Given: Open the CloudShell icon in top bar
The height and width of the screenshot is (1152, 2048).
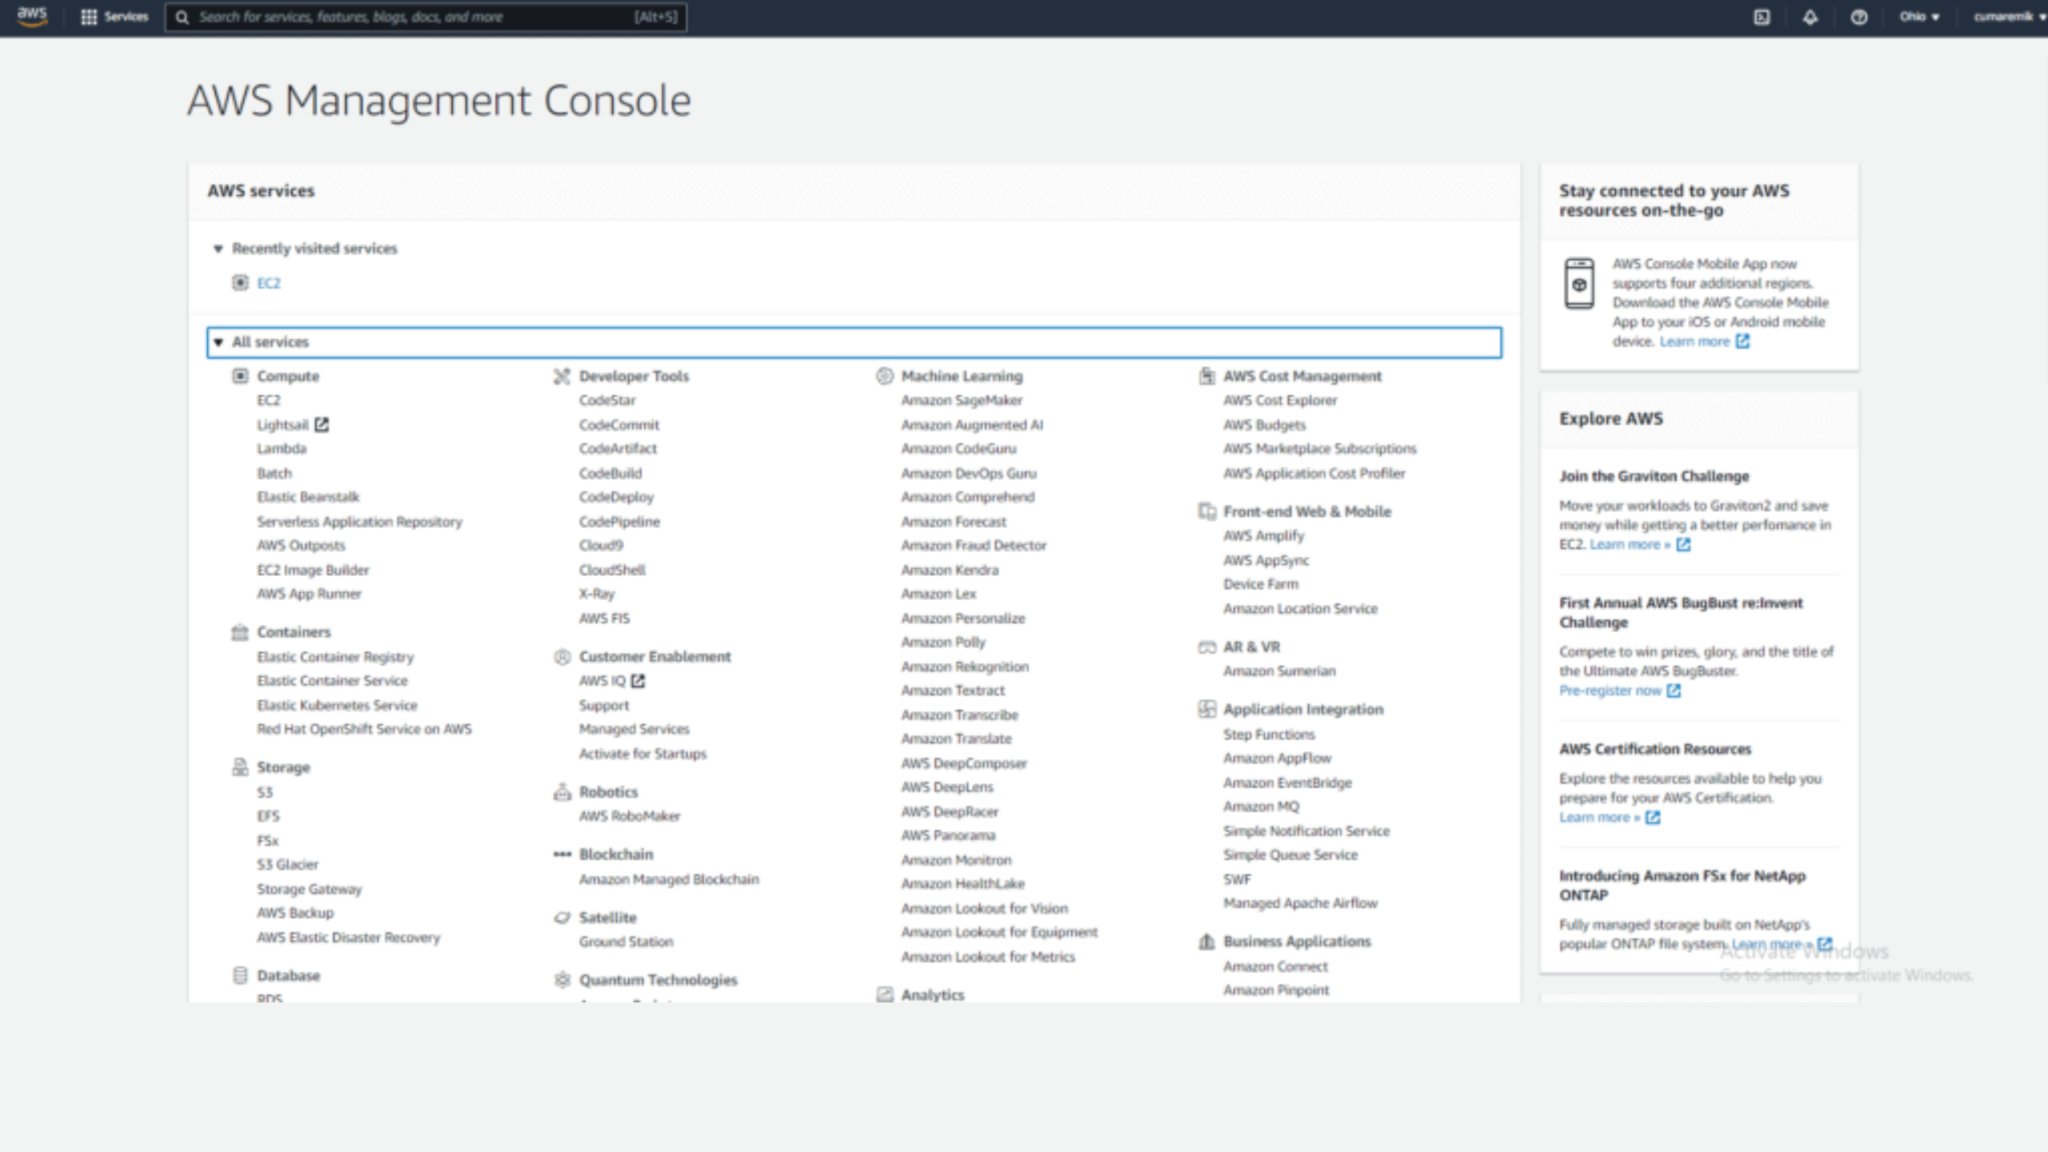Looking at the screenshot, I should pos(1762,17).
